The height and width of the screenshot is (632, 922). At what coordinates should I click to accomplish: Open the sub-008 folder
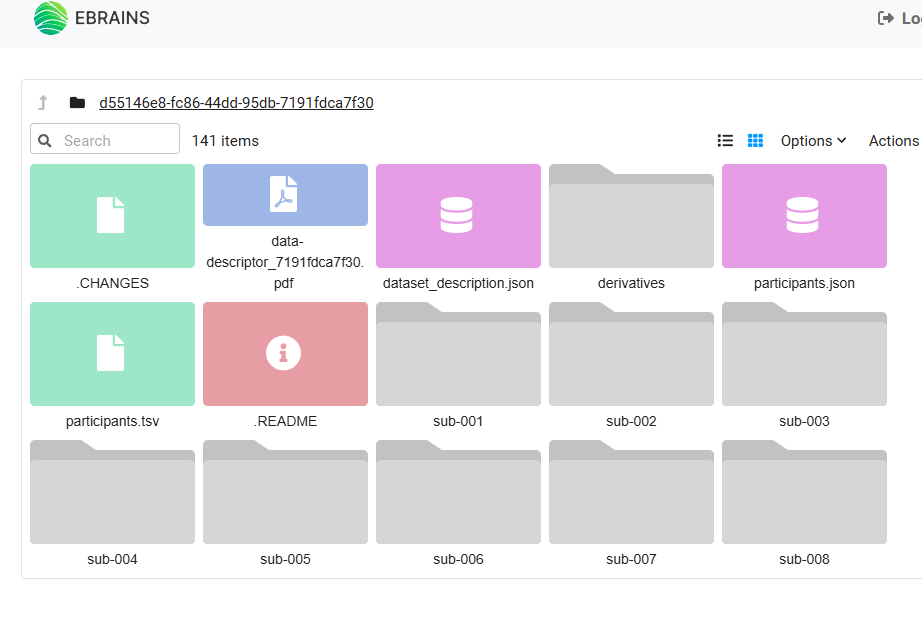[804, 492]
